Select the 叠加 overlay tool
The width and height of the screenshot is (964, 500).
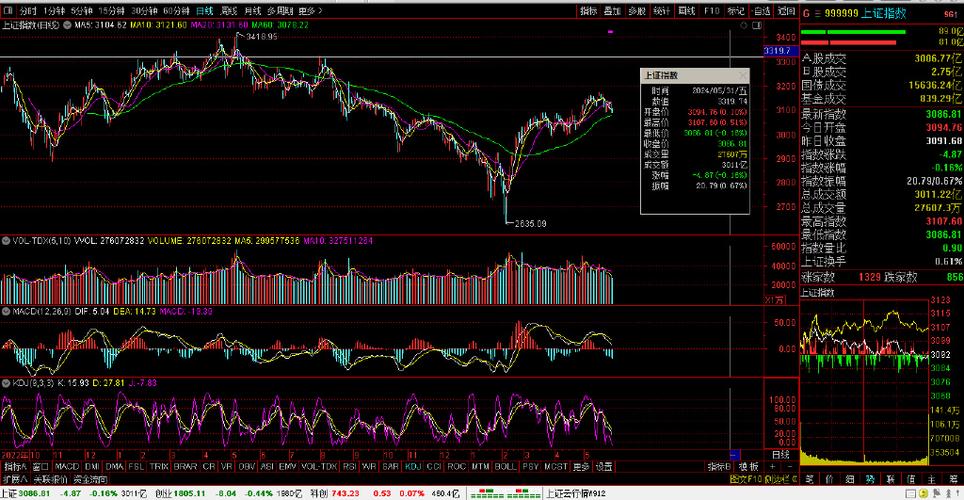612,10
